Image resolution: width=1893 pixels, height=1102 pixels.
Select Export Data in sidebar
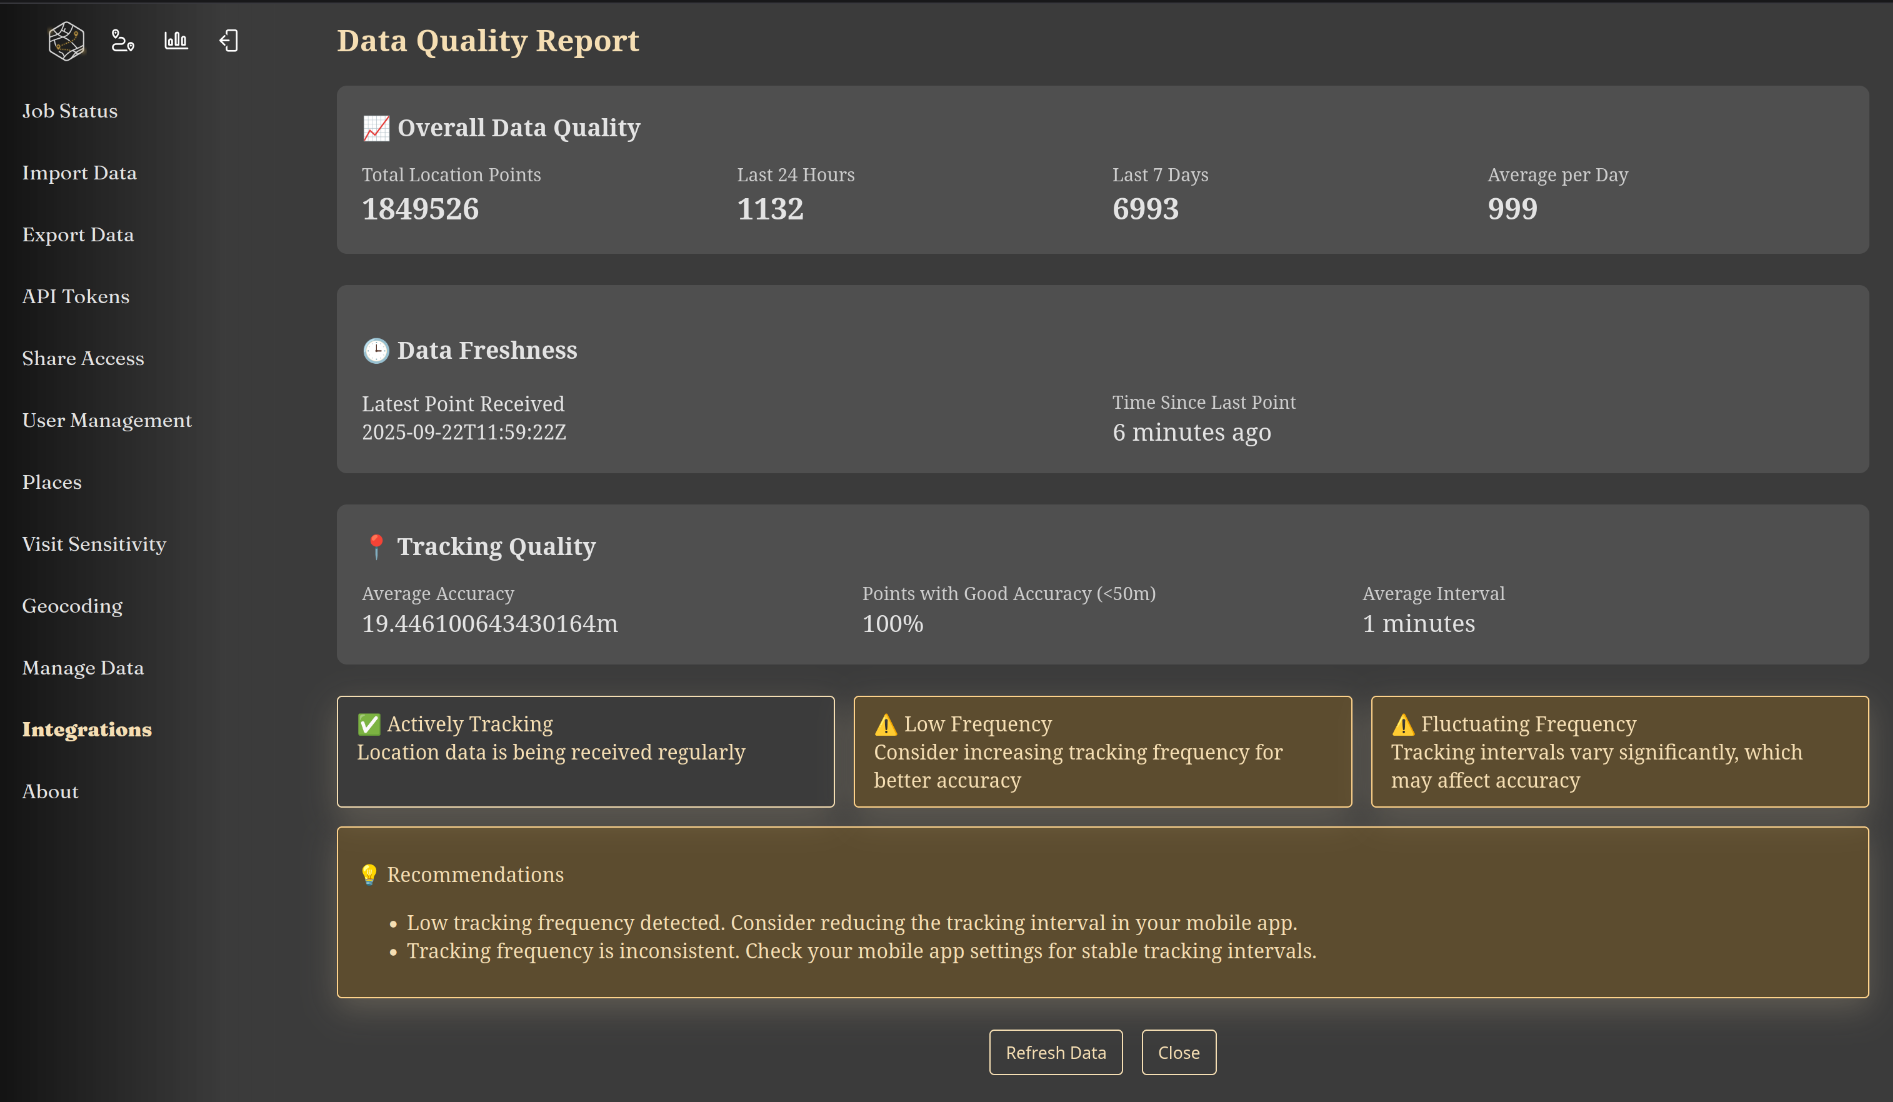click(78, 235)
